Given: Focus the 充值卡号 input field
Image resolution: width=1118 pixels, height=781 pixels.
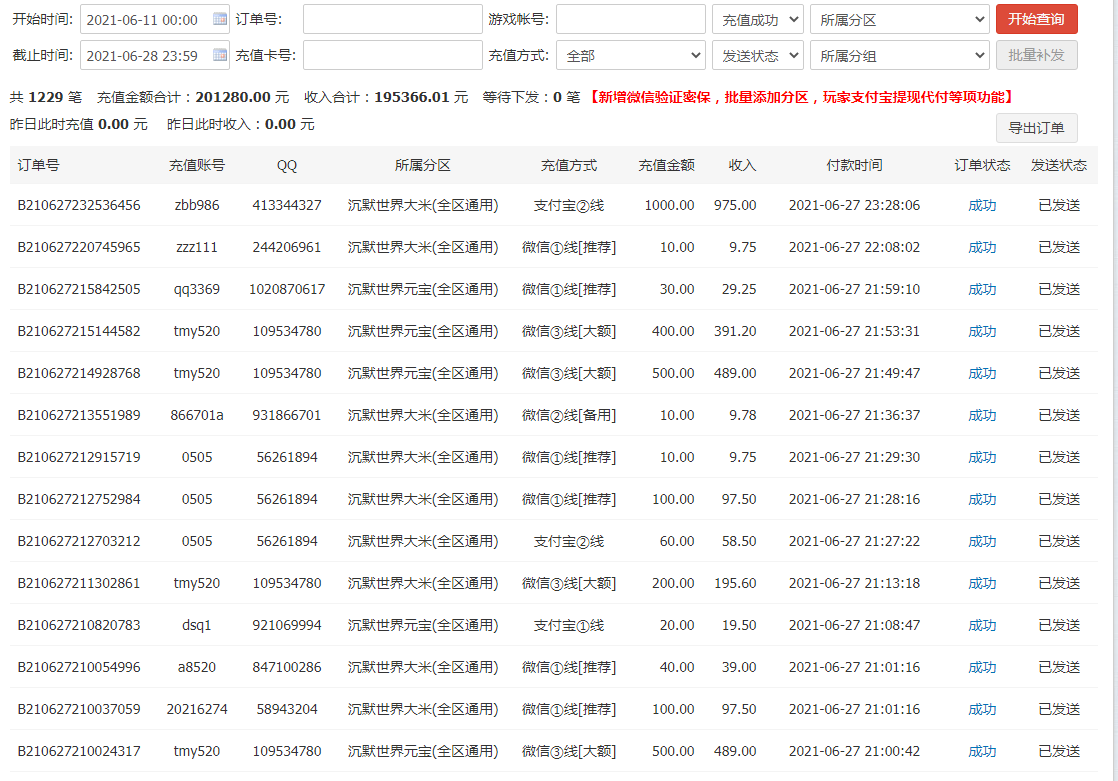Looking at the screenshot, I should 393,55.
